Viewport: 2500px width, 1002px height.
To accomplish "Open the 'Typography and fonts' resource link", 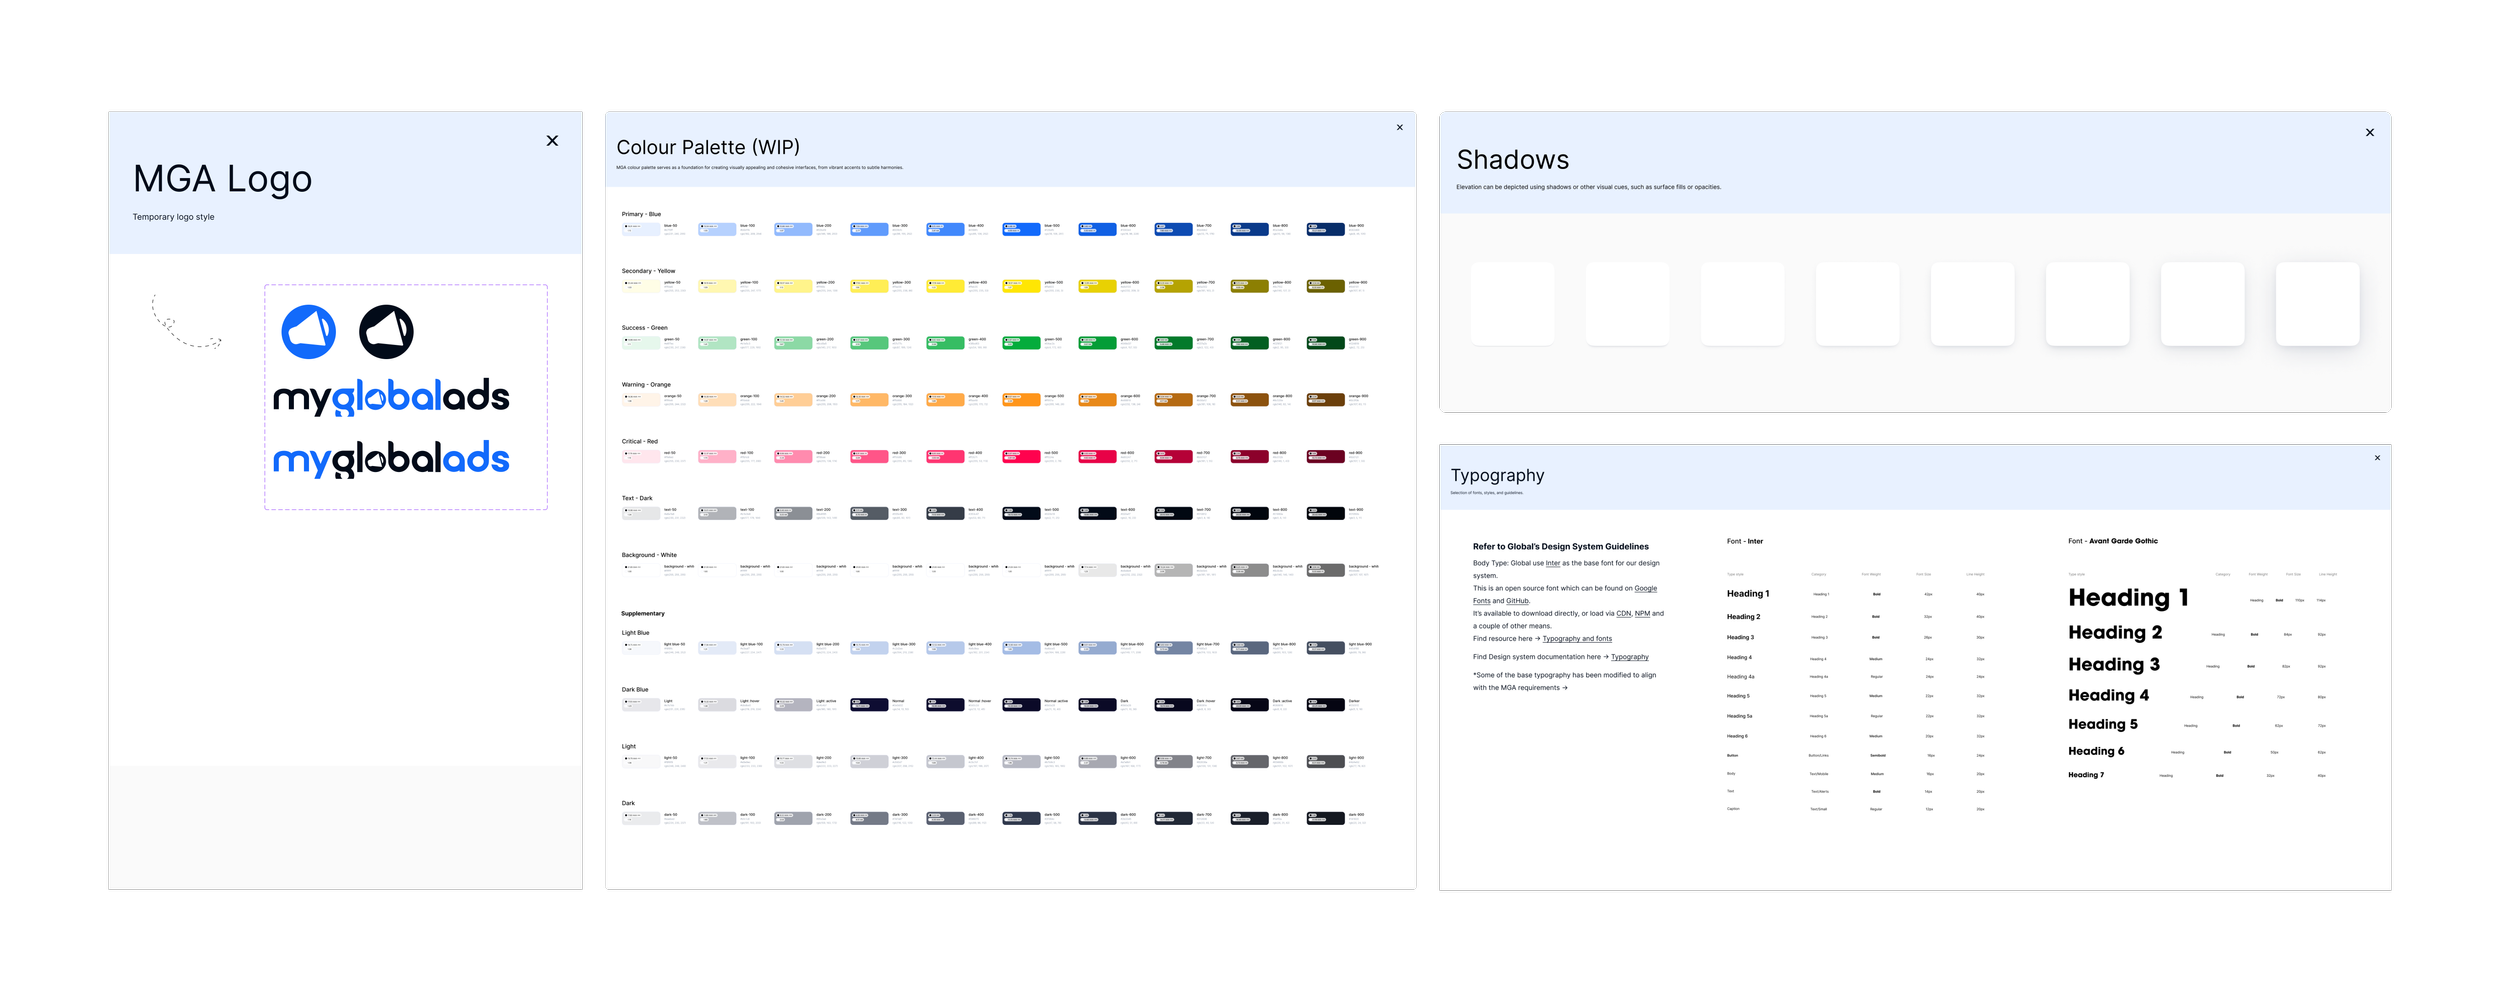I will tap(1577, 639).
